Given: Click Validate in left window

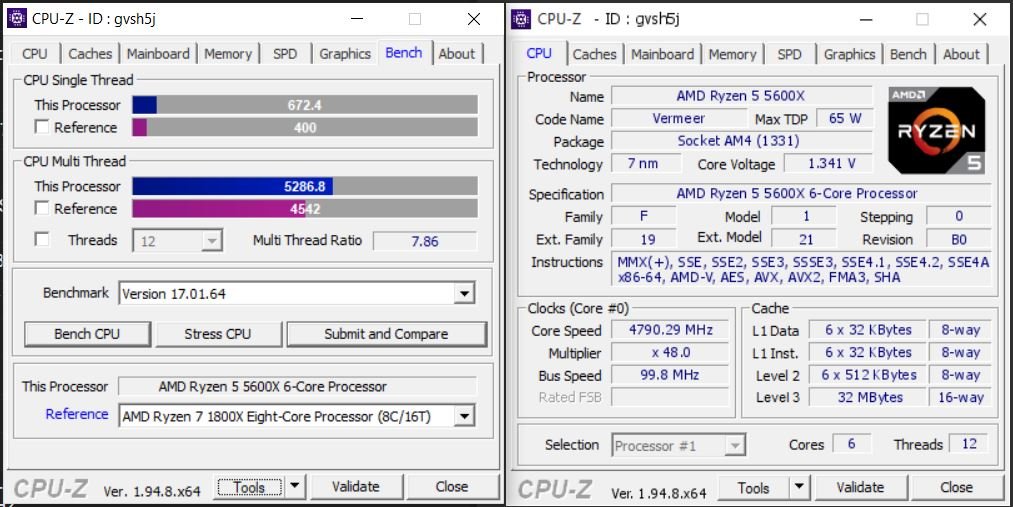Looking at the screenshot, I should click(355, 486).
